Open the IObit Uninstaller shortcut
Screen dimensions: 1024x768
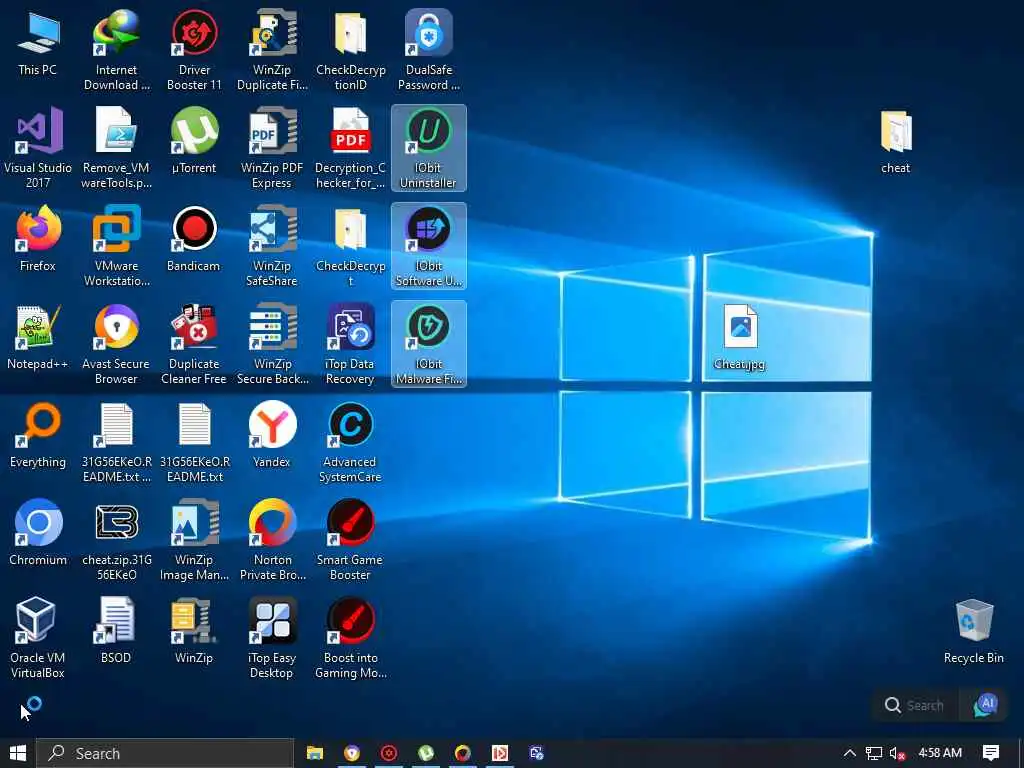(x=428, y=148)
